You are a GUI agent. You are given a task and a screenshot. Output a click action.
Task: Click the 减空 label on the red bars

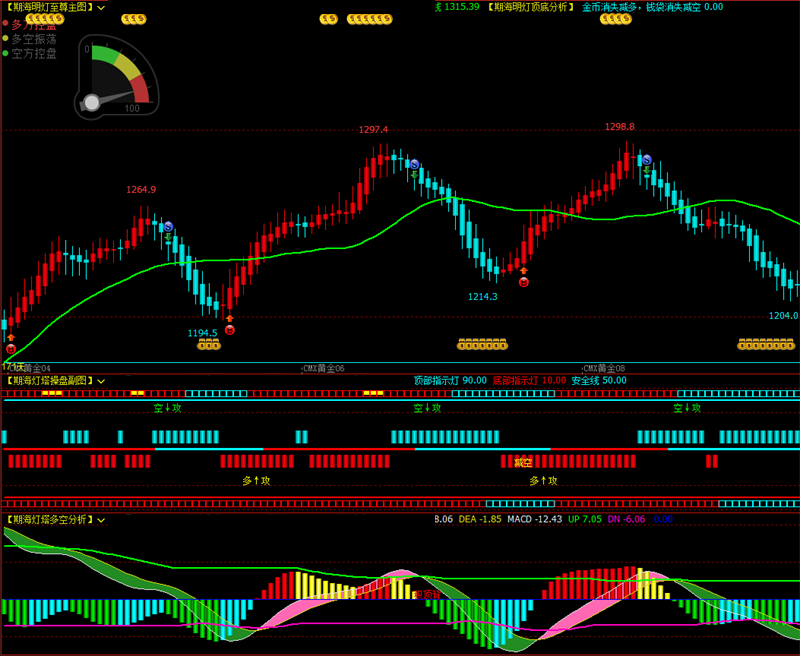click(523, 463)
